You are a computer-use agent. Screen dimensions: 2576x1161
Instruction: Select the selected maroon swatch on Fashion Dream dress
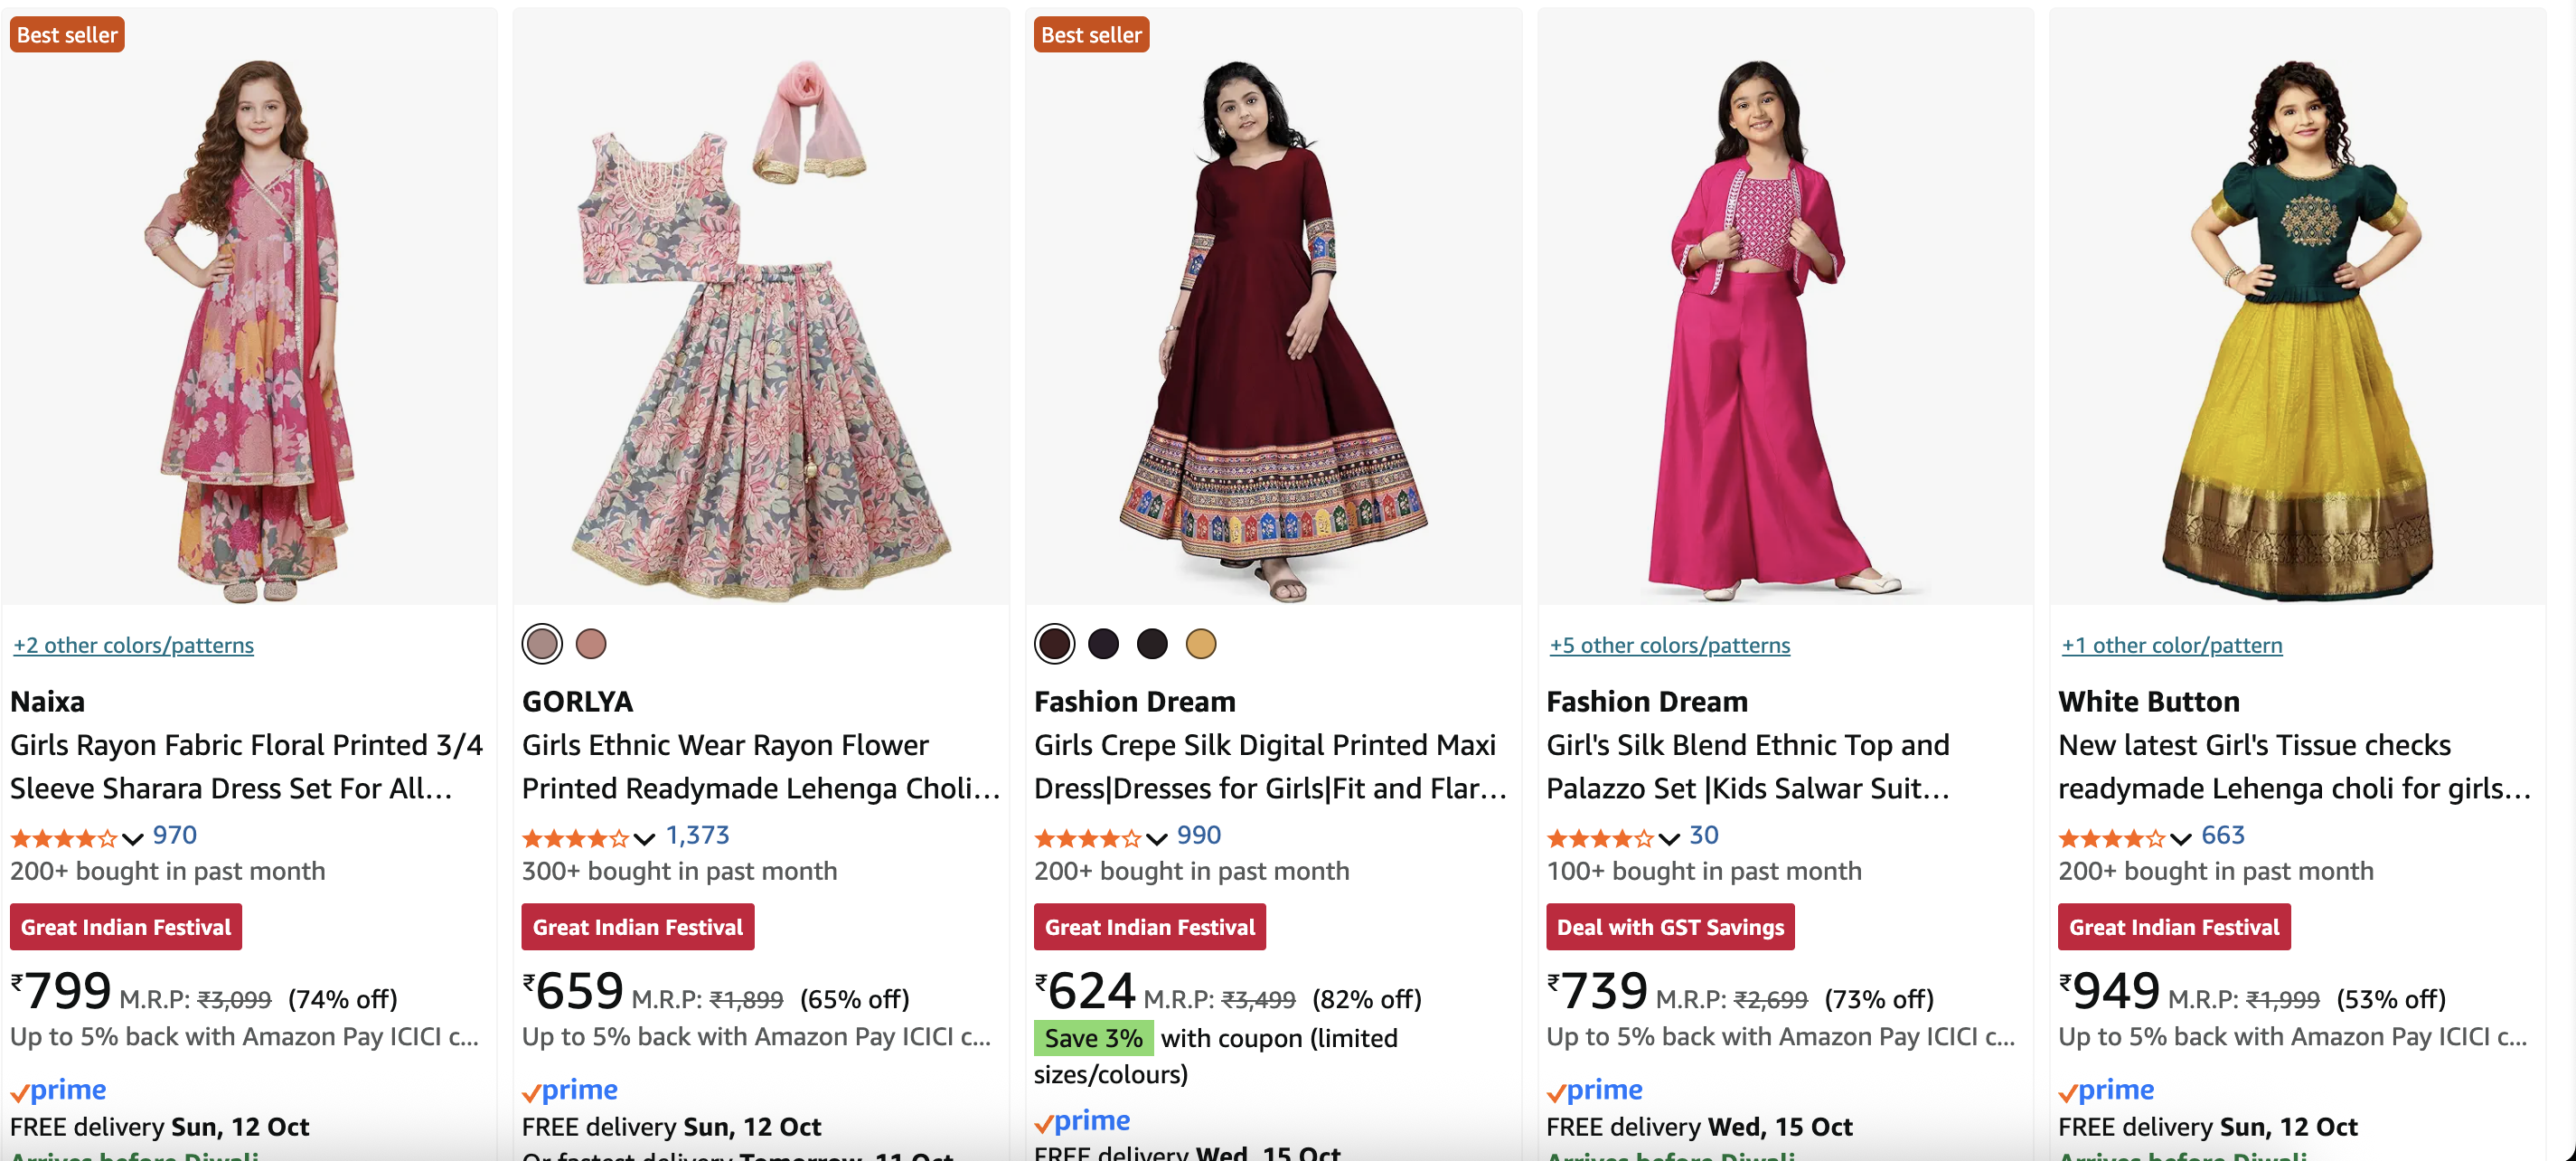[x=1054, y=644]
